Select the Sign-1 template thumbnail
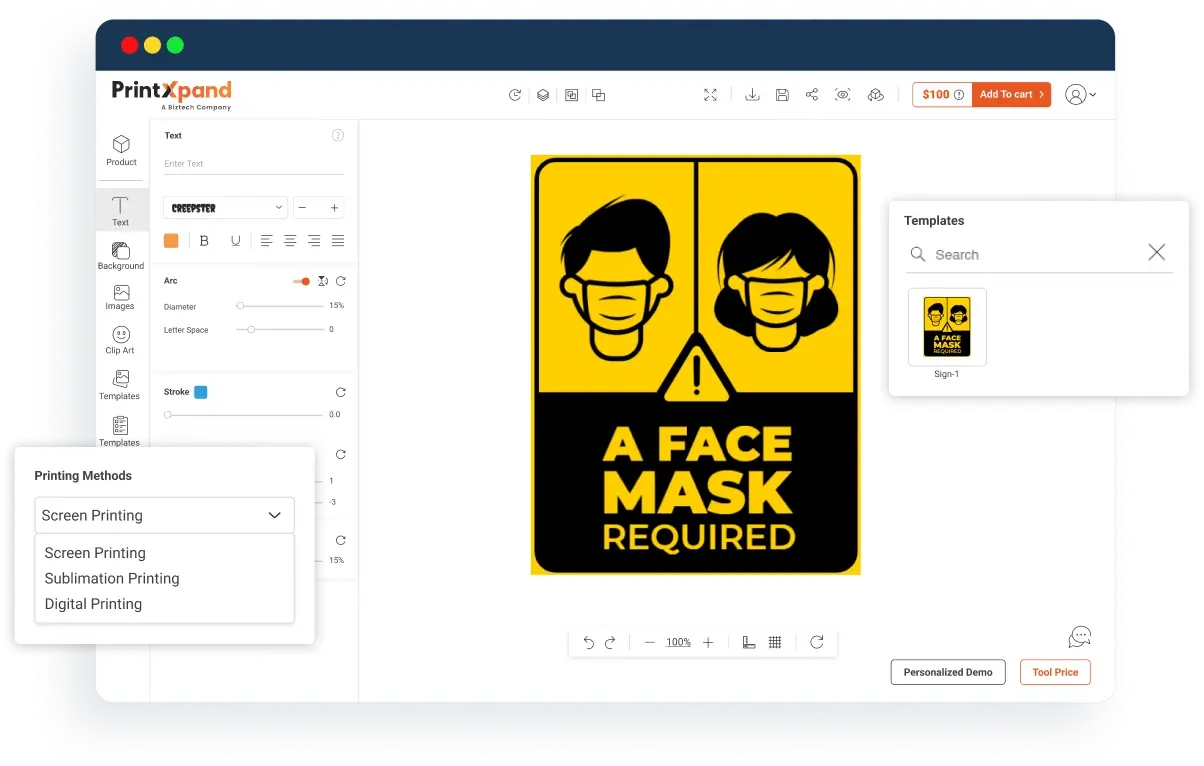Screen dimensions: 1204x766 coord(947,327)
